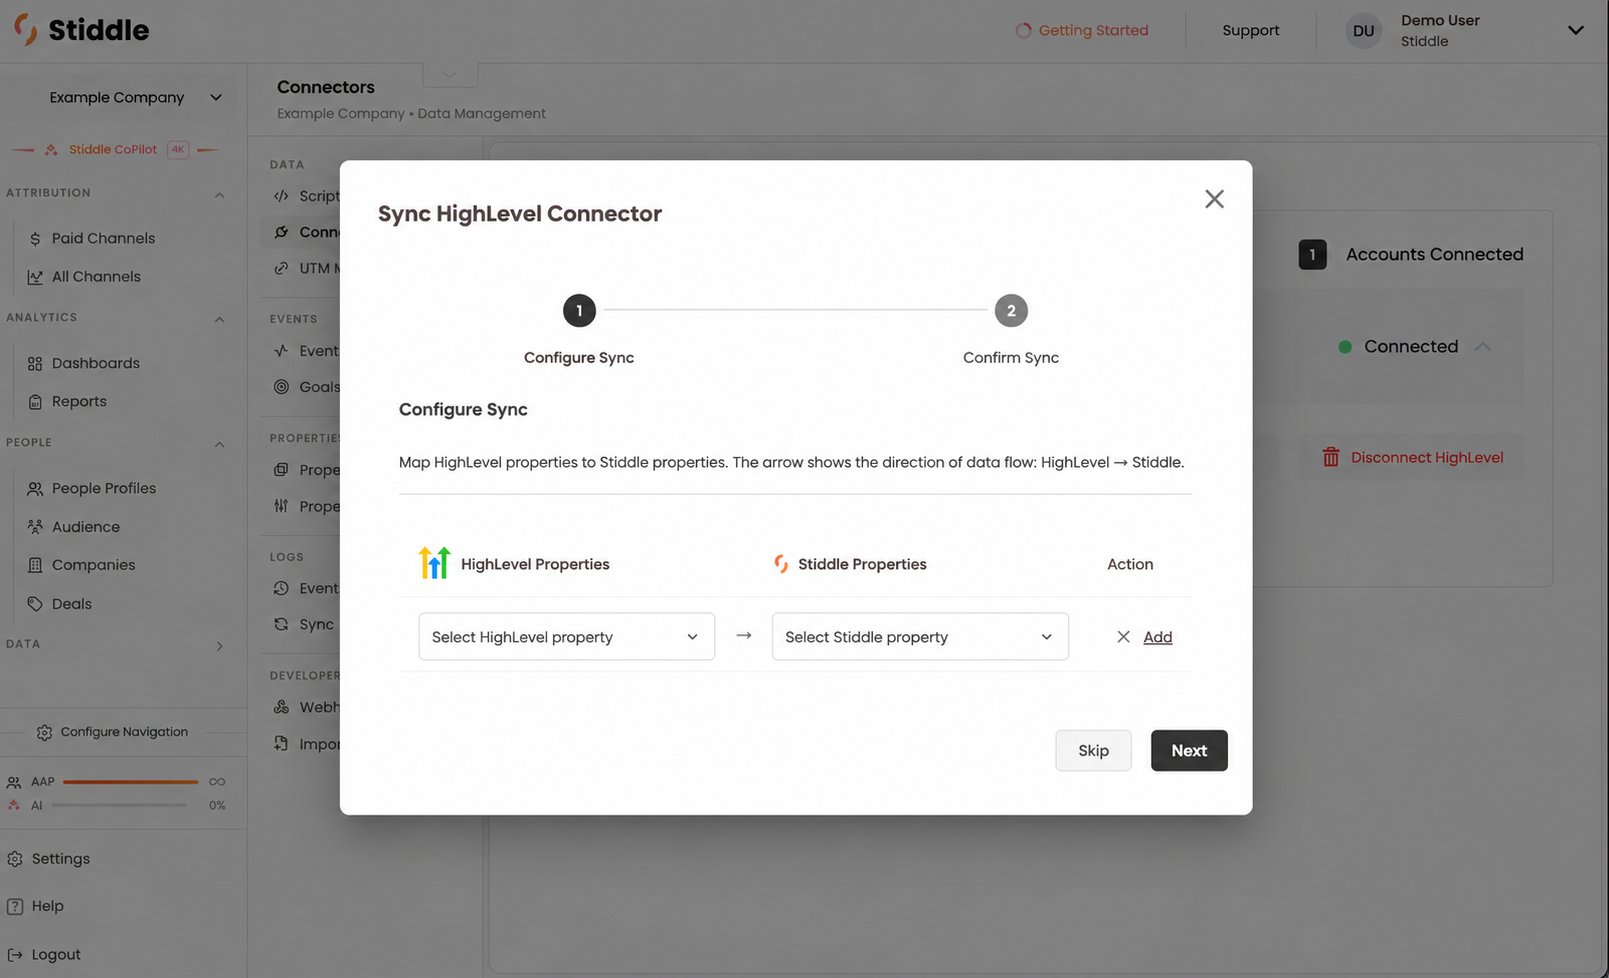Click the Help question icon
Viewport: 1609px width, 978px height.
(15, 906)
